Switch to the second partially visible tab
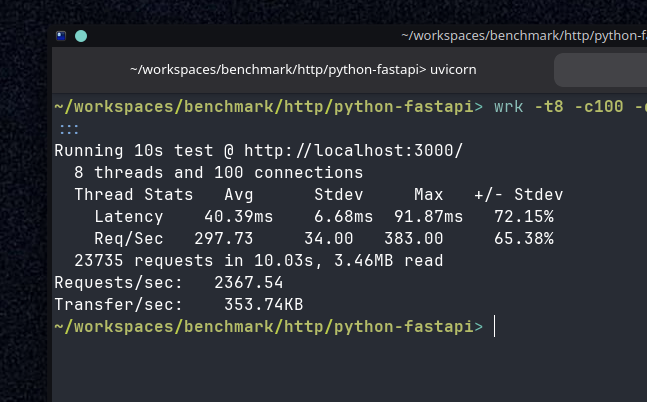The width and height of the screenshot is (647, 402). click(600, 70)
